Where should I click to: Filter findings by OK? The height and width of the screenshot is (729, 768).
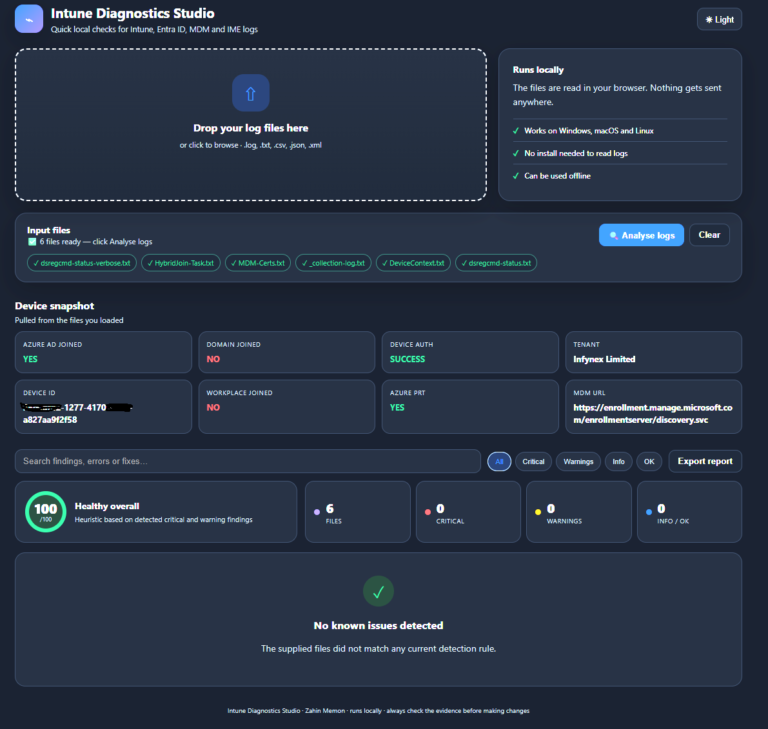coord(649,462)
